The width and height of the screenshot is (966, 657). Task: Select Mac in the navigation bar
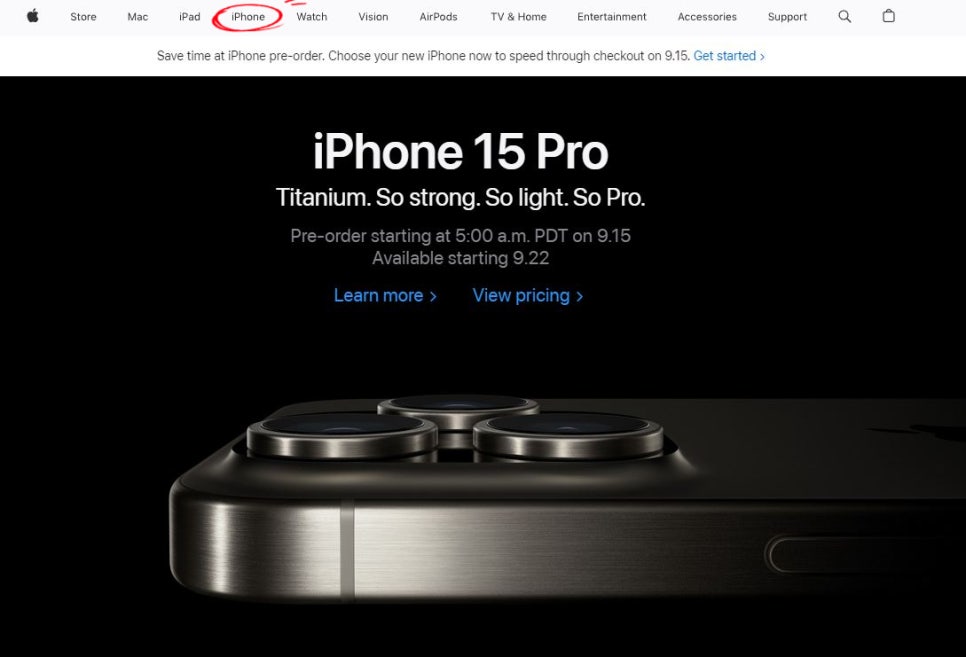[137, 17]
